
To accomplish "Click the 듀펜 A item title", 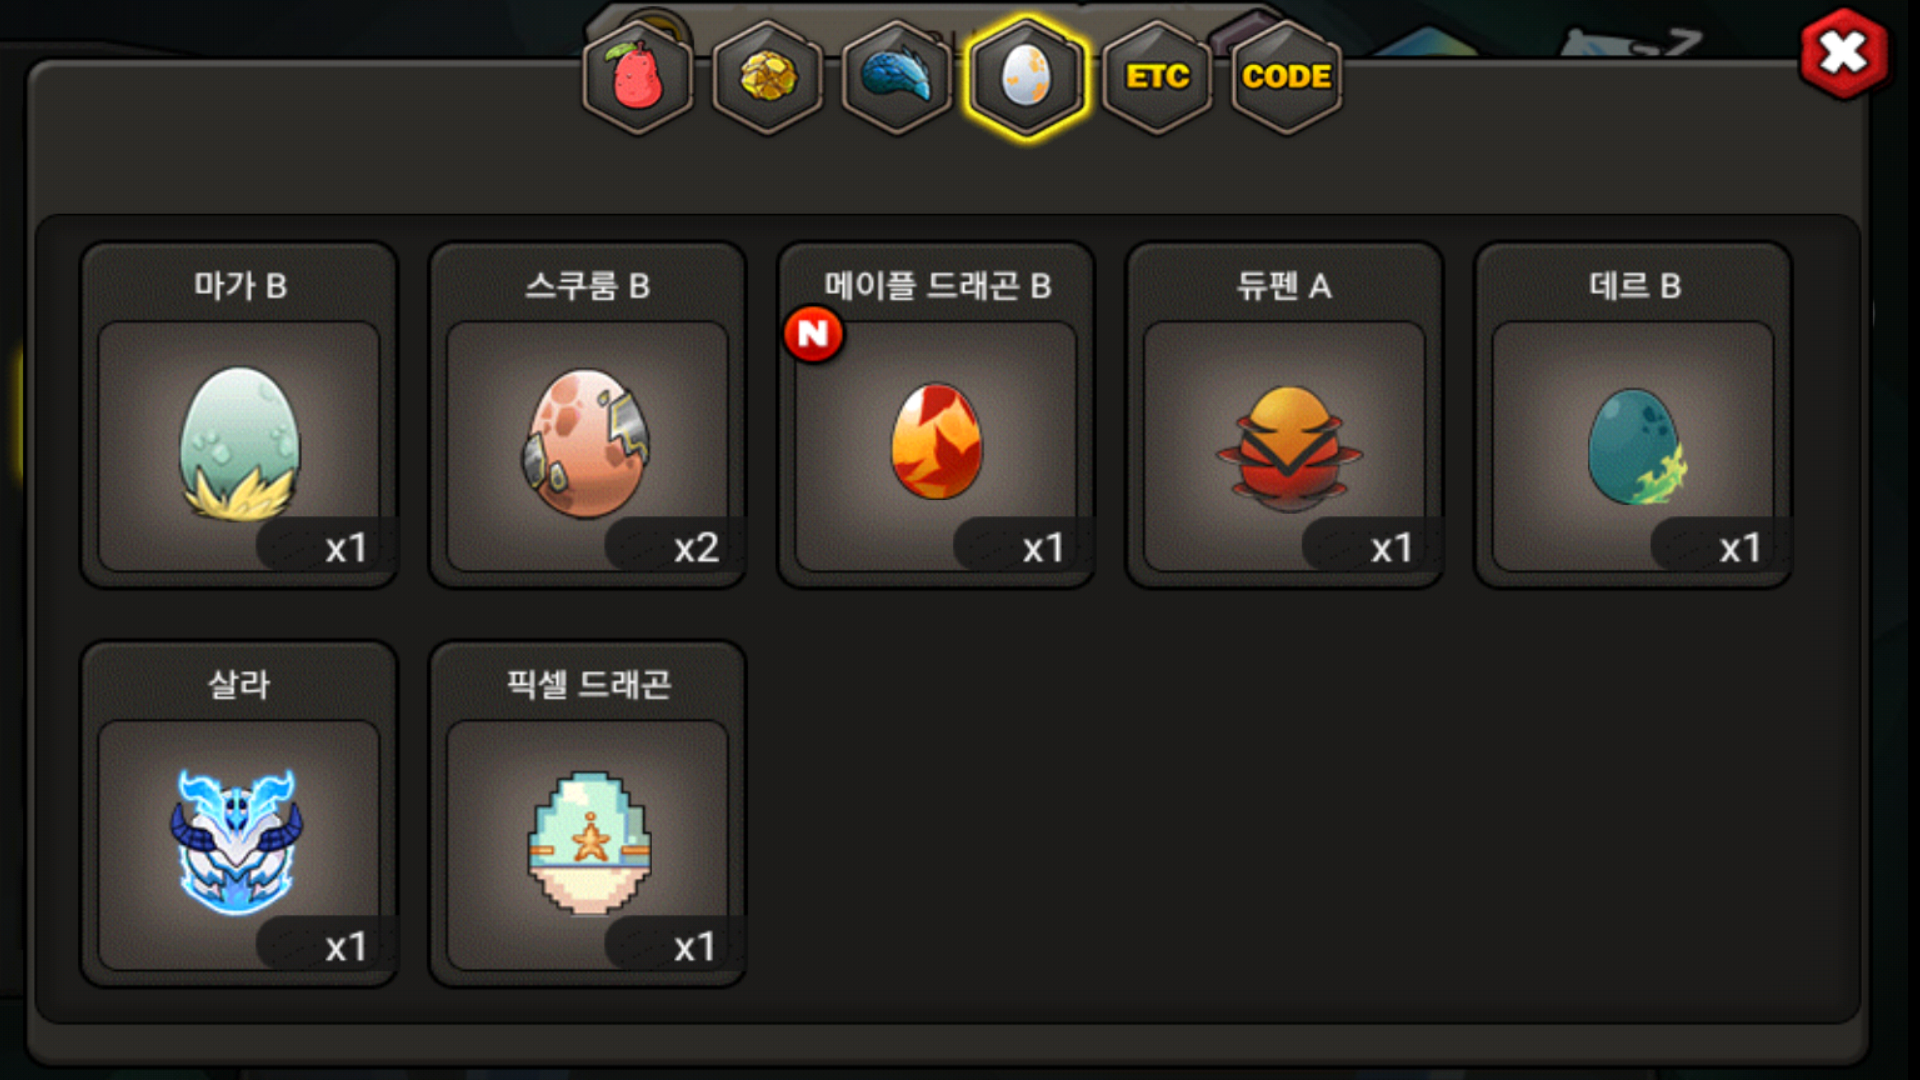I will click(1284, 286).
